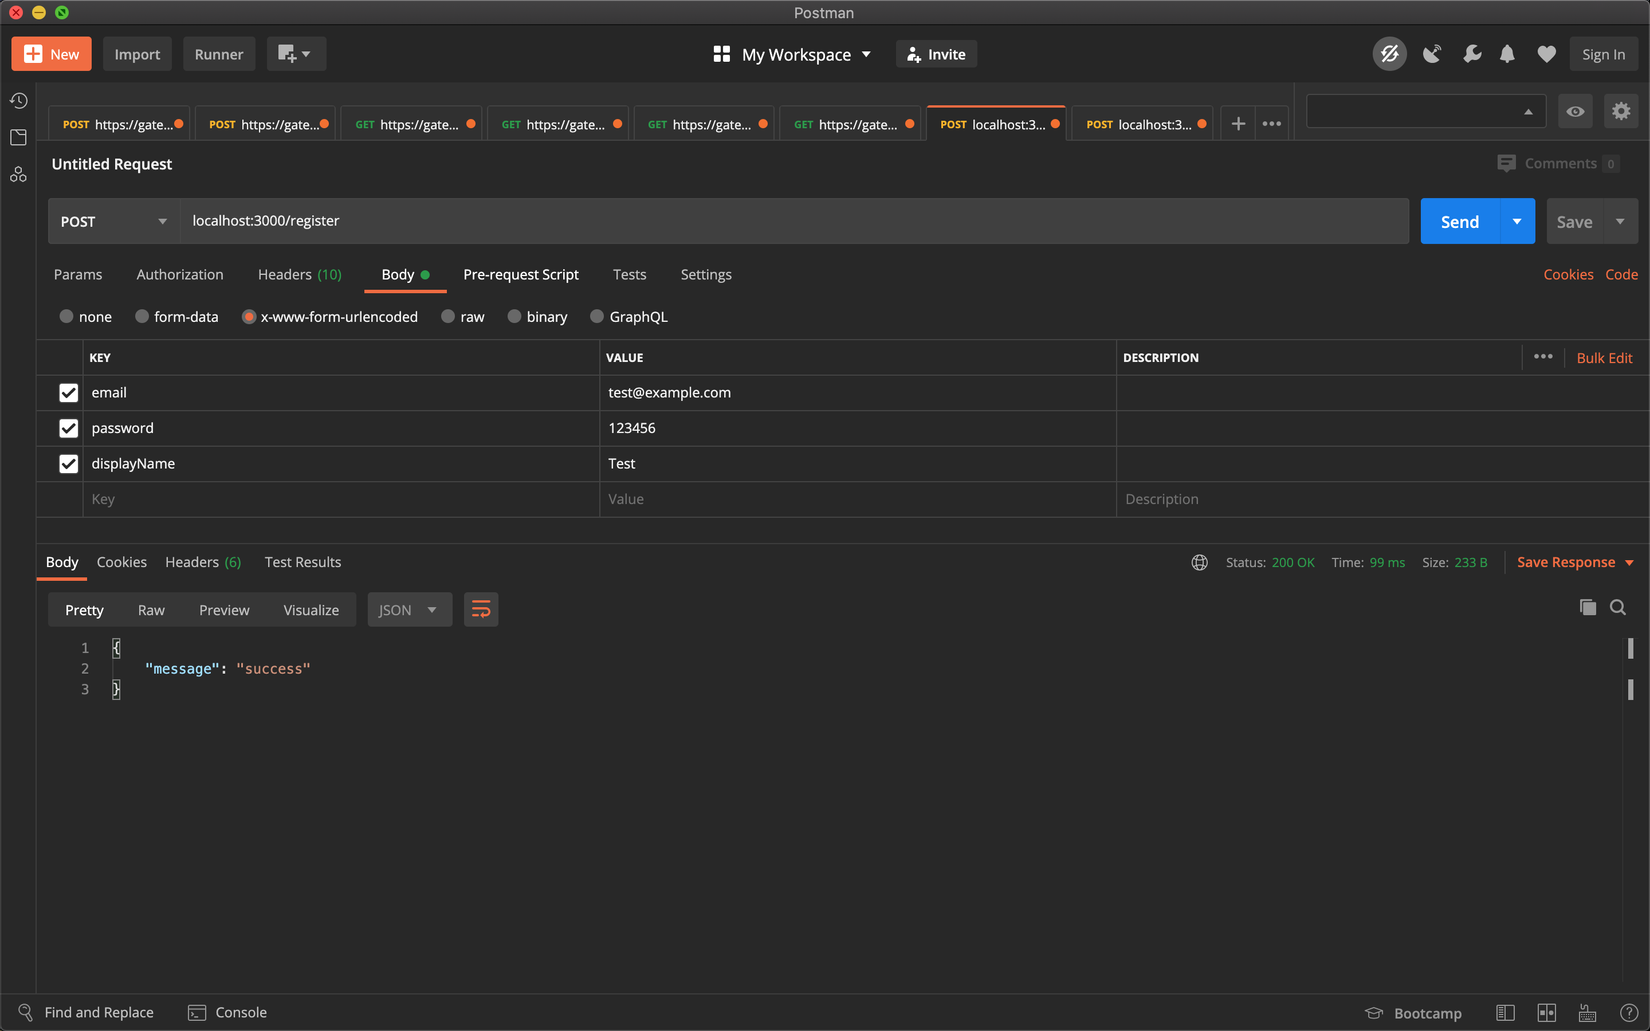Open request Settings tab

click(706, 275)
